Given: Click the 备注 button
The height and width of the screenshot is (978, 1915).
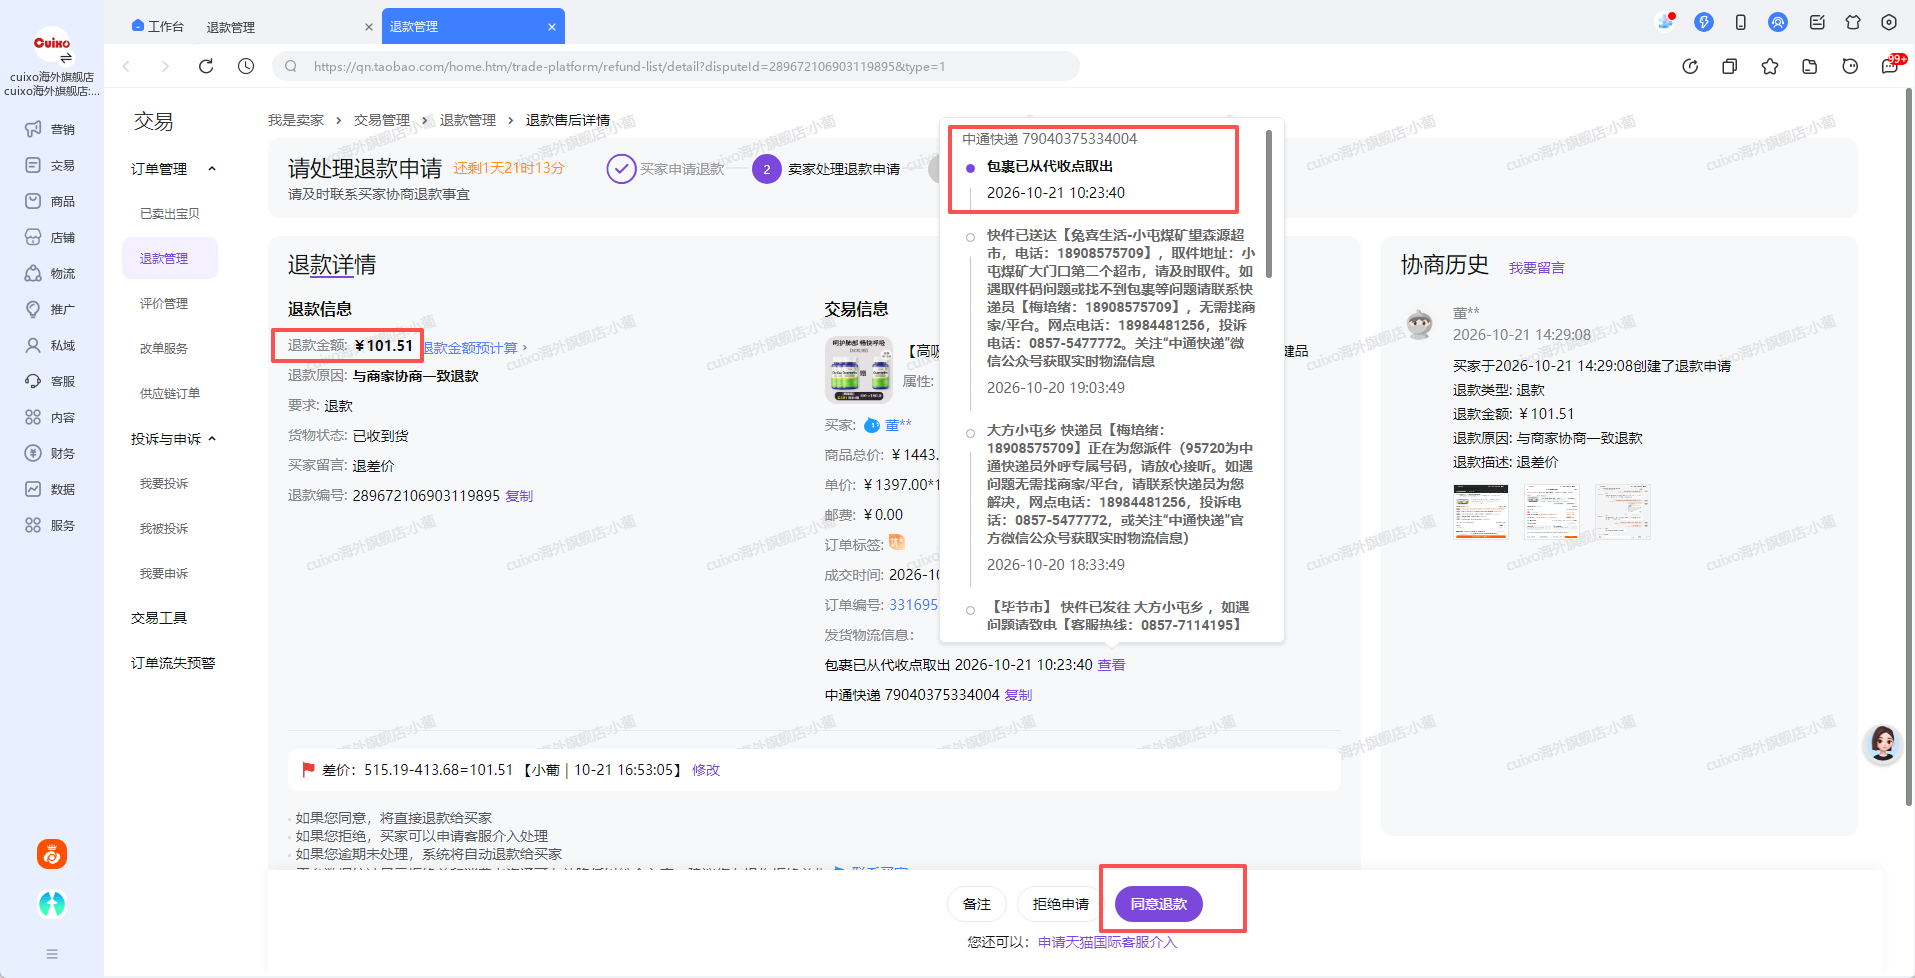Looking at the screenshot, I should (977, 904).
